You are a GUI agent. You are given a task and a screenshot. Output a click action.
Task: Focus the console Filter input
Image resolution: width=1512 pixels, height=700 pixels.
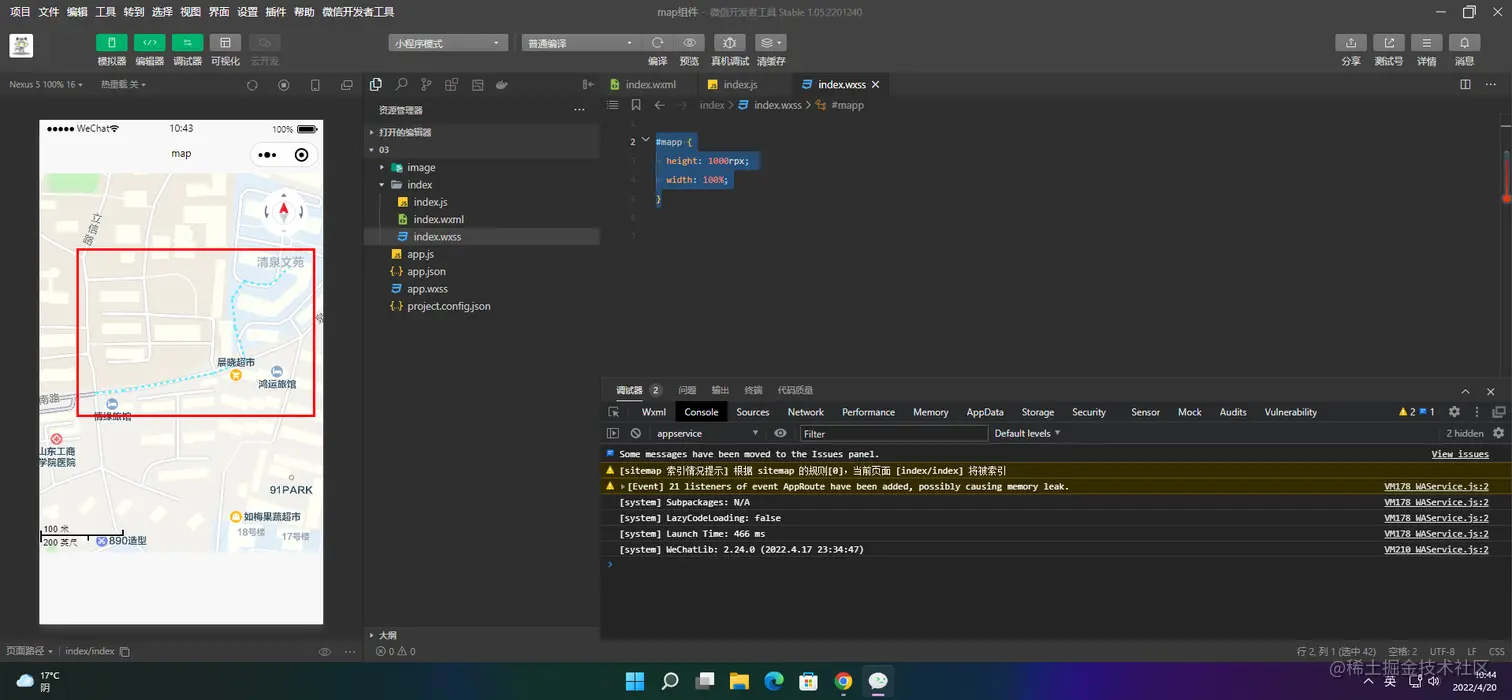coord(894,433)
